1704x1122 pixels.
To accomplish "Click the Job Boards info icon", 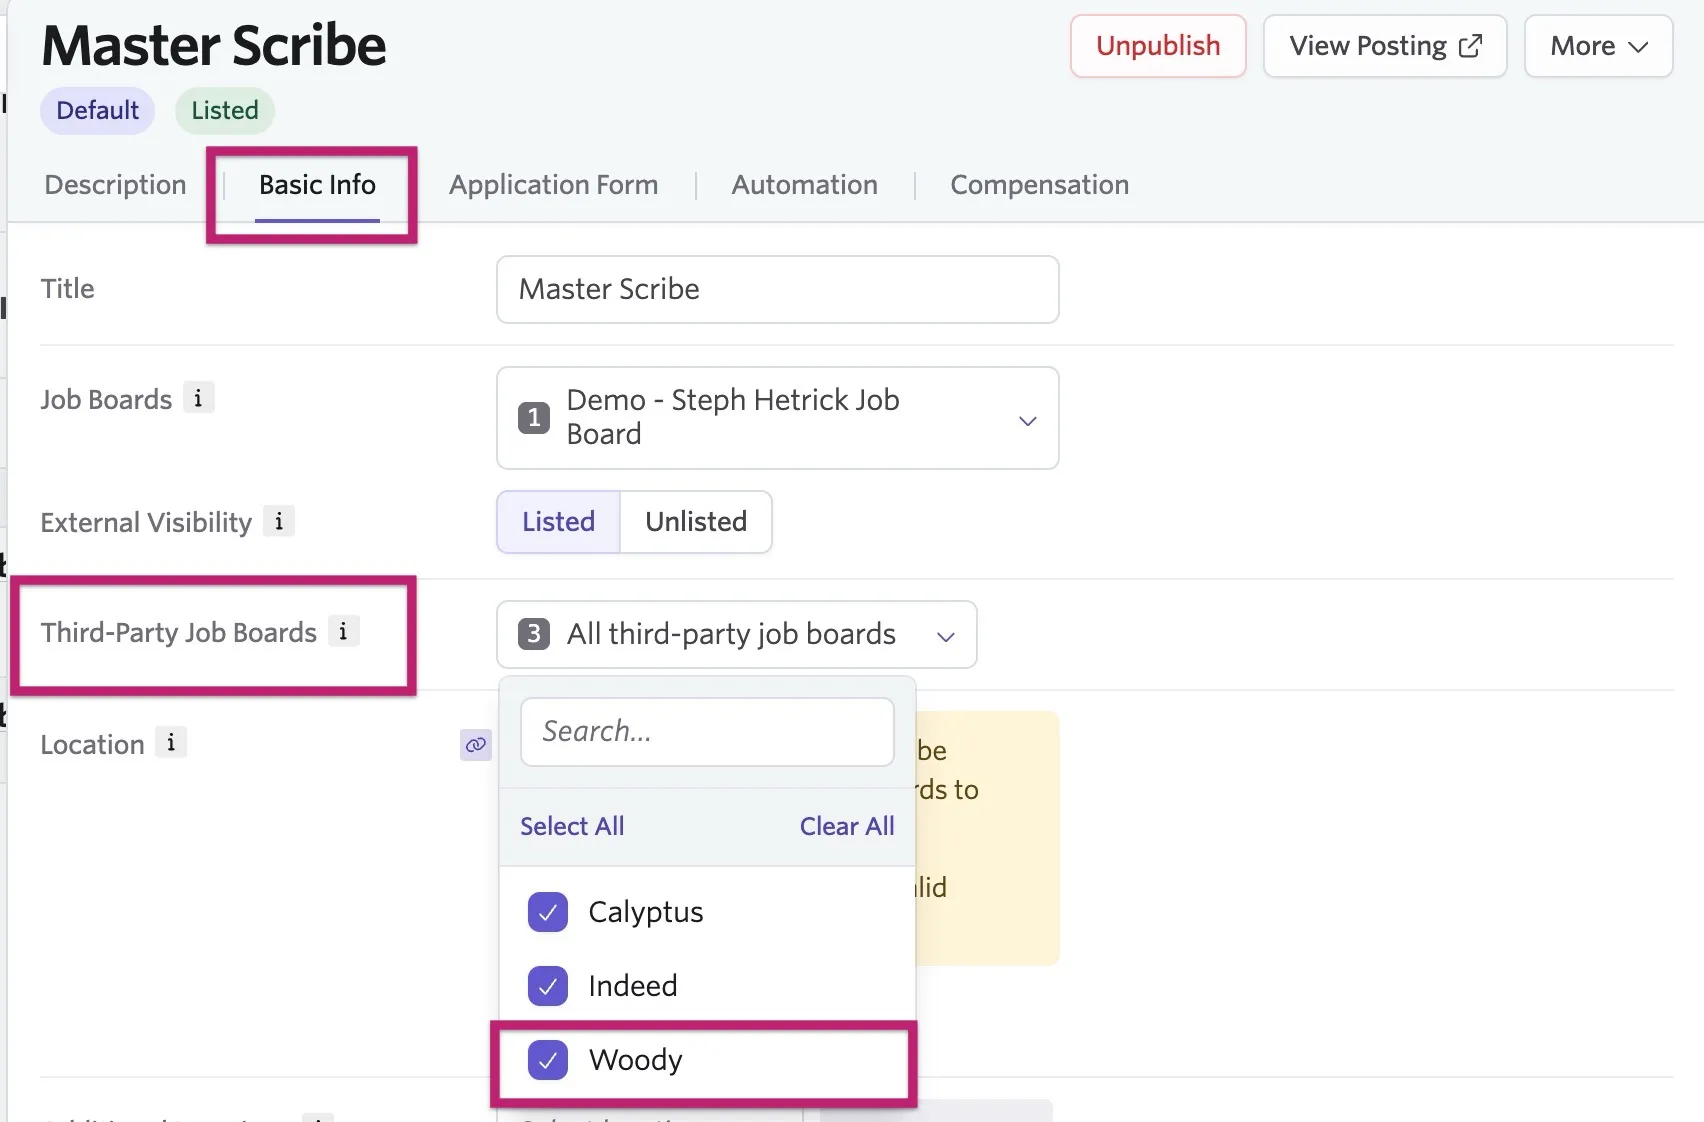I will tap(198, 399).
